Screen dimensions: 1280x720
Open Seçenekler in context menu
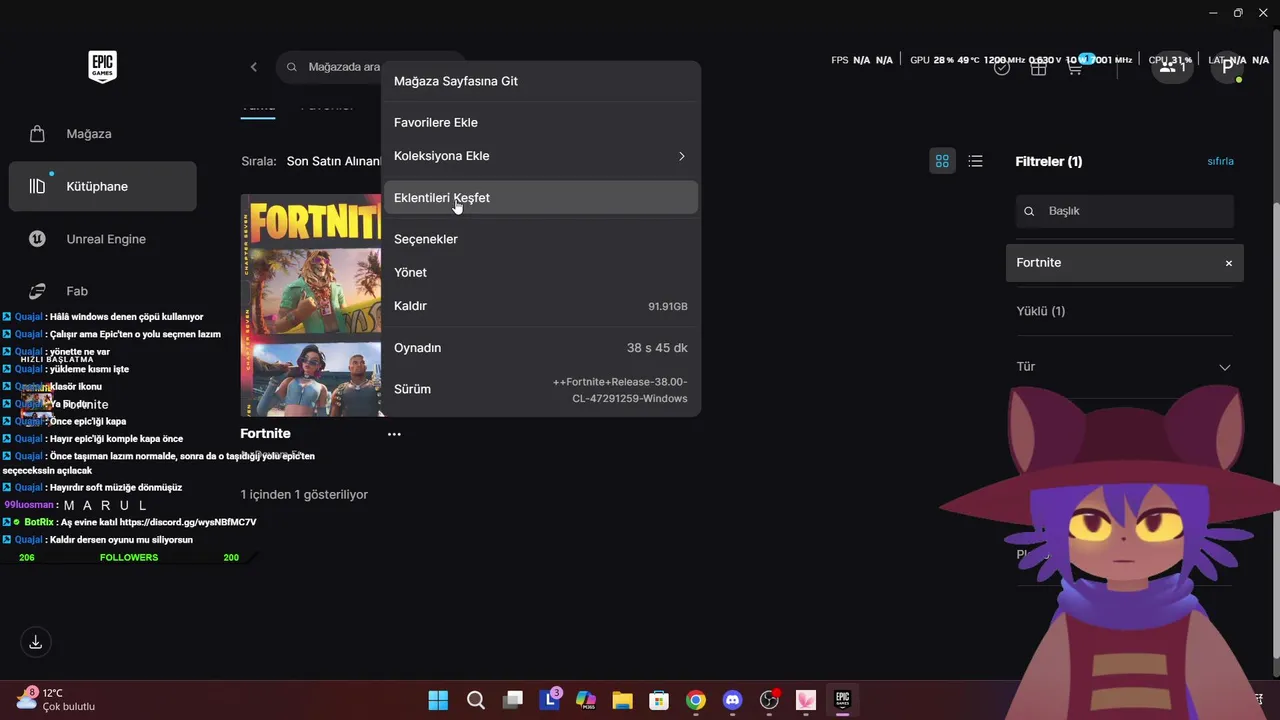click(541, 239)
